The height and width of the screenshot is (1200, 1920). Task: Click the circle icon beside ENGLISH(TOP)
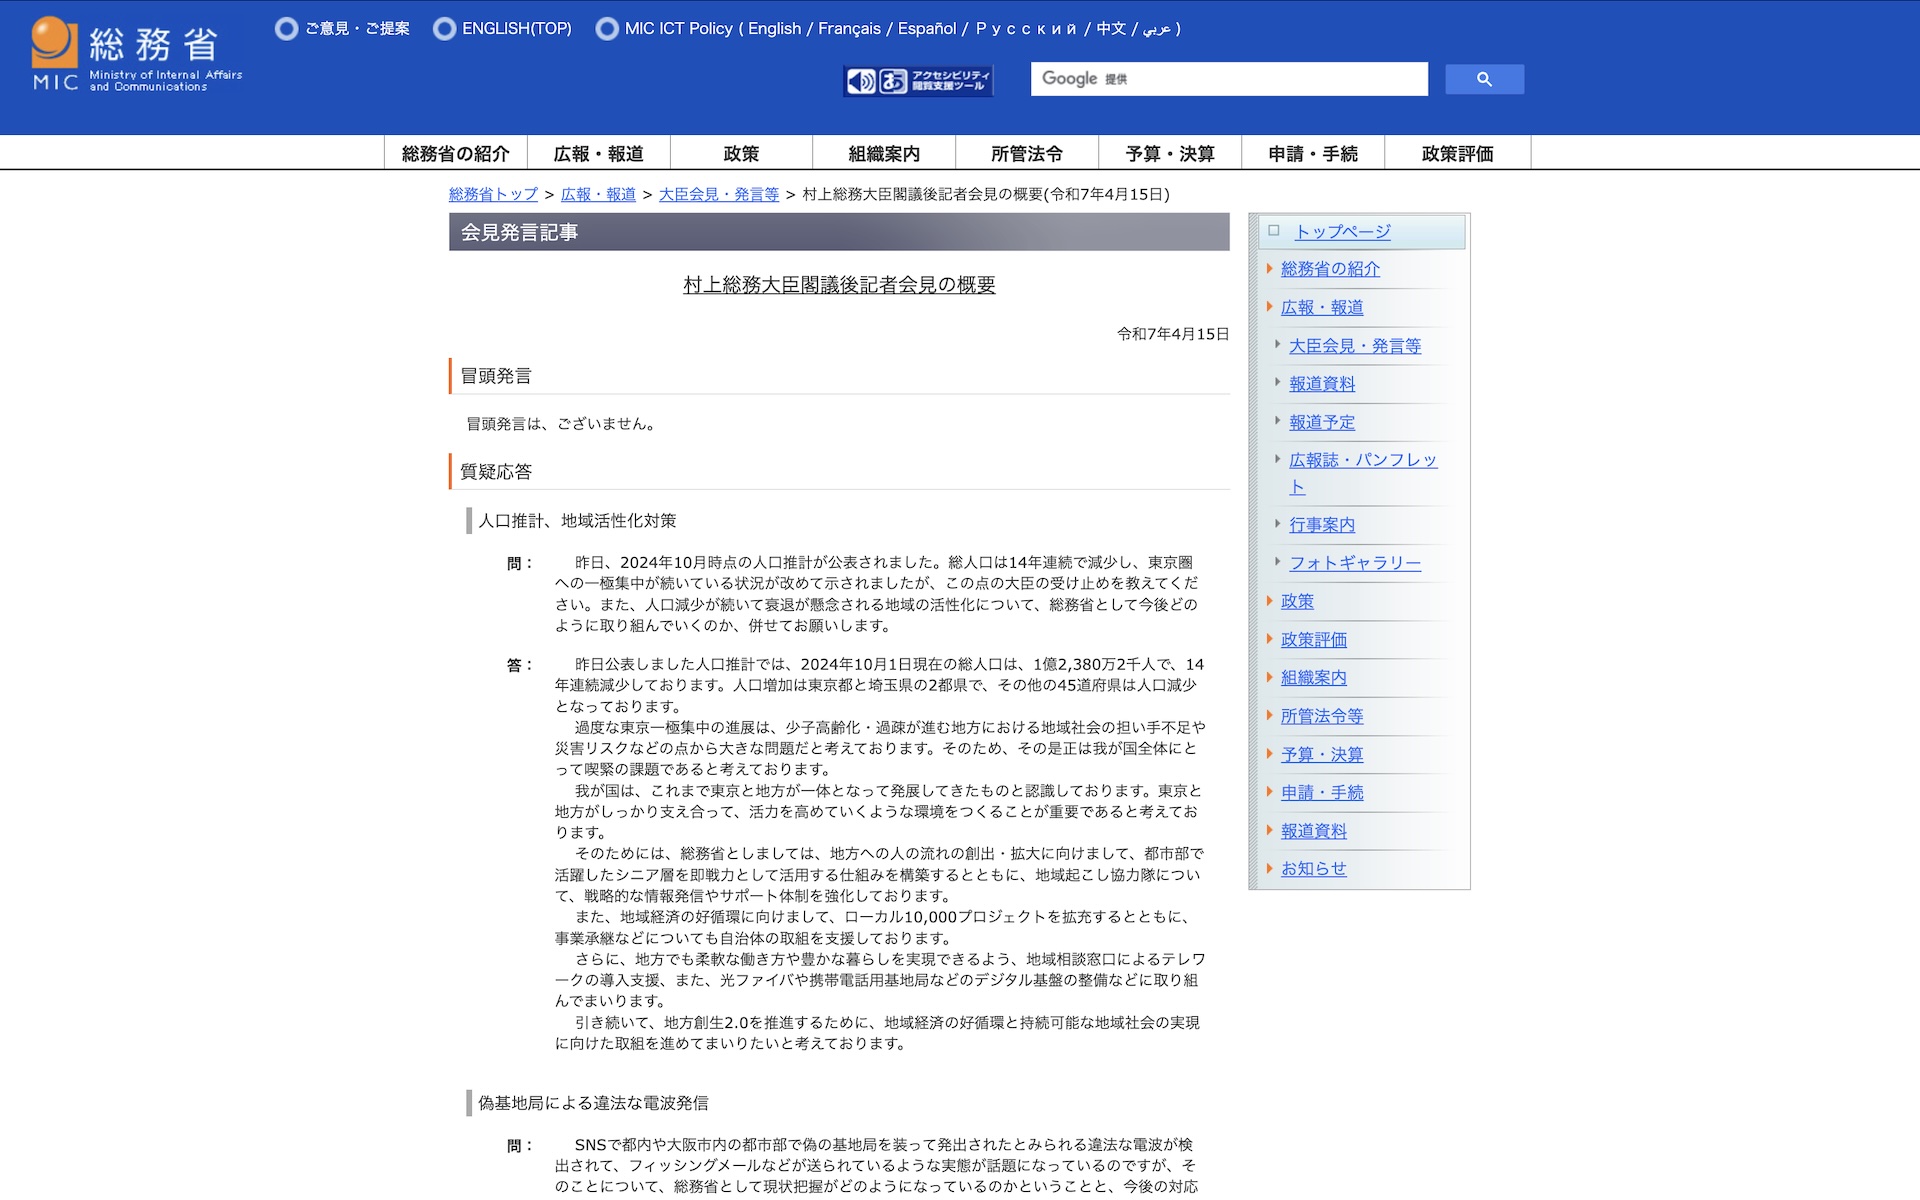[x=444, y=29]
